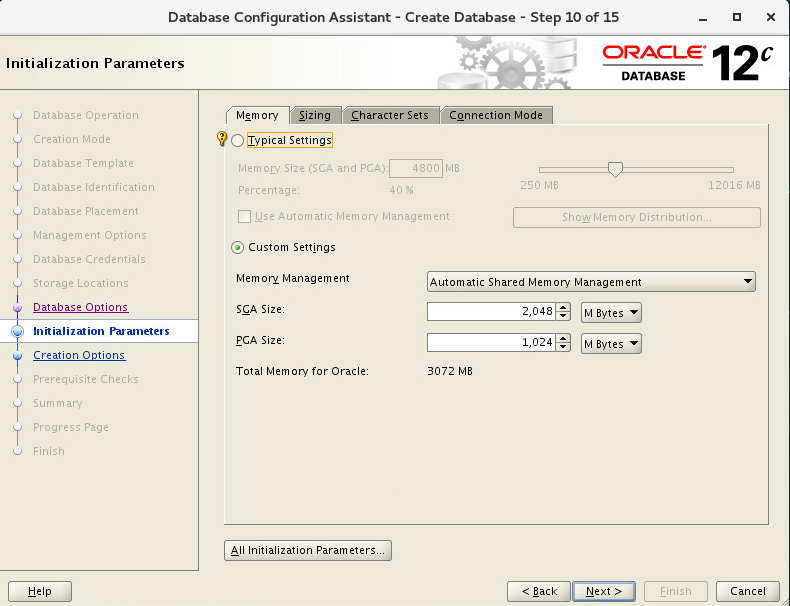The width and height of the screenshot is (790, 606).
Task: Click the Creation Mode step
Action: point(72,139)
